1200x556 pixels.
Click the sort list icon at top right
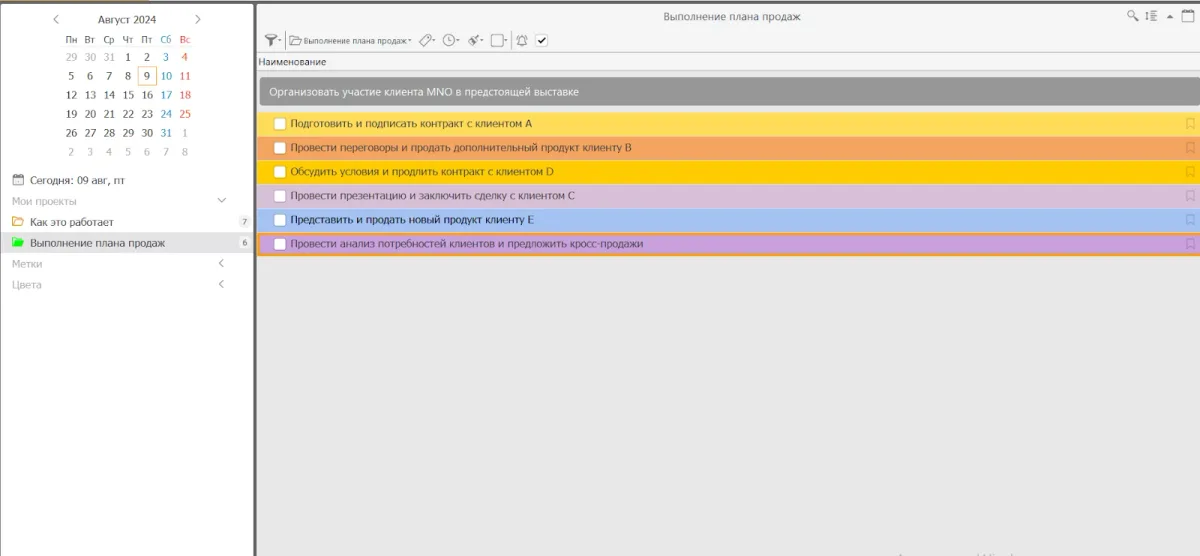pyautogui.click(x=1151, y=16)
